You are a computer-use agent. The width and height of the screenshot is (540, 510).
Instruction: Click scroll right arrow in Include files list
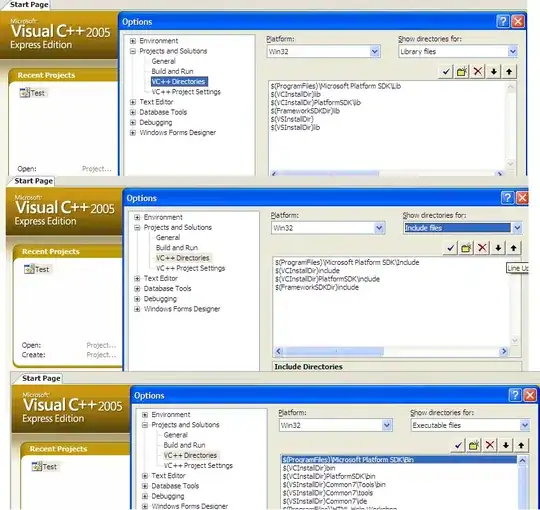click(x=504, y=351)
